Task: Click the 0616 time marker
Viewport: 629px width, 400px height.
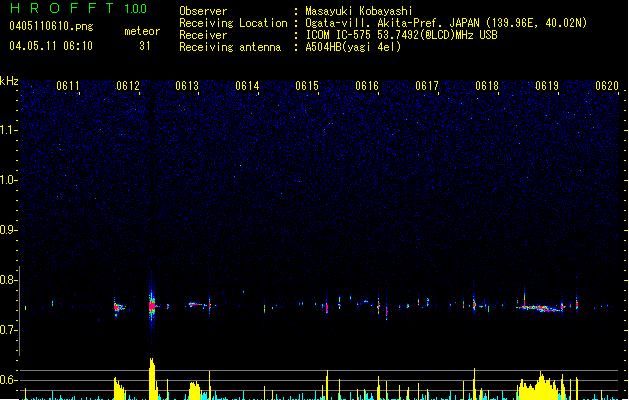Action: [367, 86]
